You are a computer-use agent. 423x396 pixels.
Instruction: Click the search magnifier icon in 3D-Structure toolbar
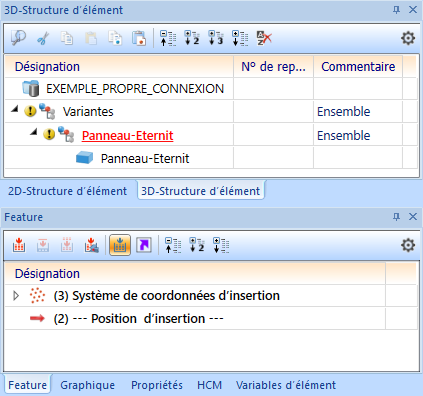click(18, 38)
